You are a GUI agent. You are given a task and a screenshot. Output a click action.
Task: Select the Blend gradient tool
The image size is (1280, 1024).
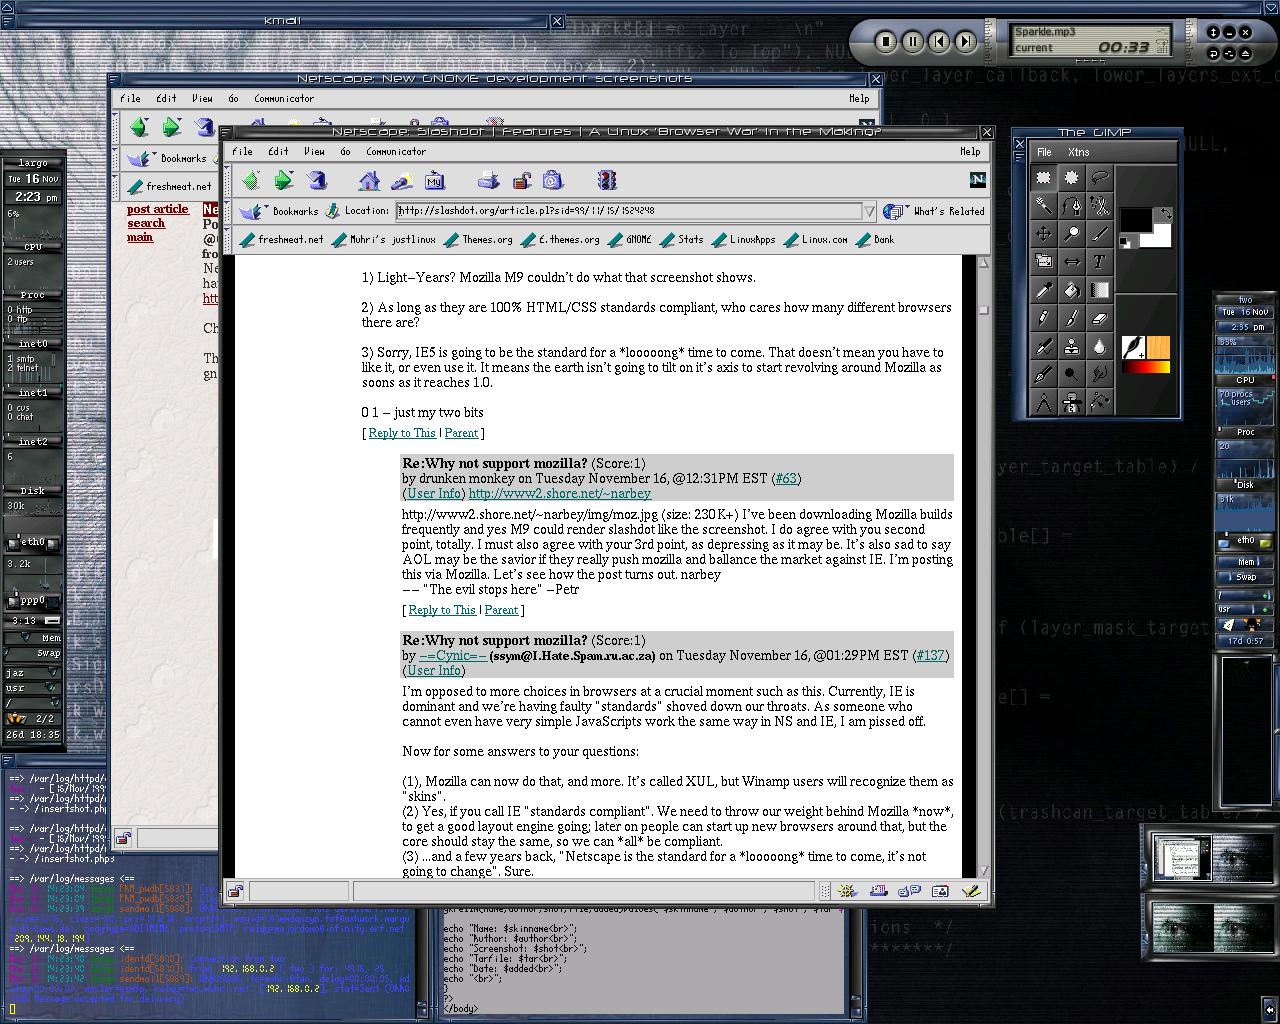[1099, 290]
